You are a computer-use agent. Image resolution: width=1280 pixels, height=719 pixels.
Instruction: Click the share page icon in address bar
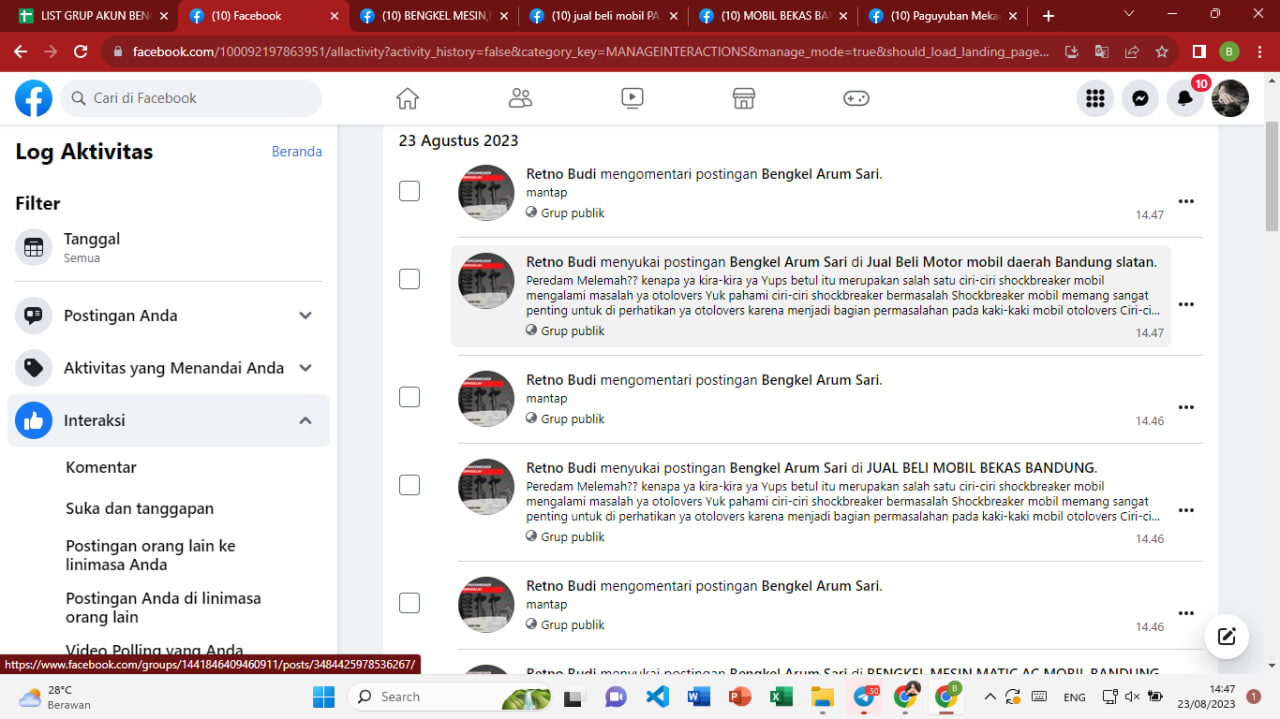point(1132,51)
